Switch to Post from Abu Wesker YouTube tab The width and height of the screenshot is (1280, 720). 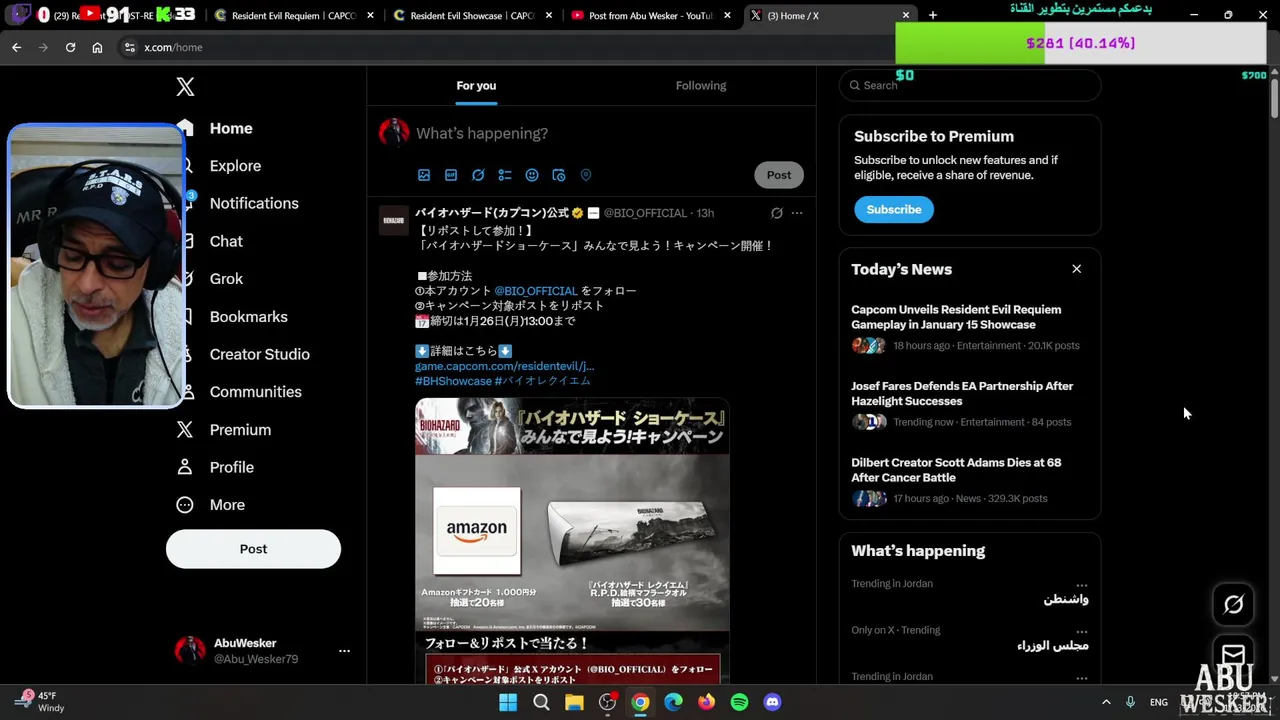tap(650, 15)
